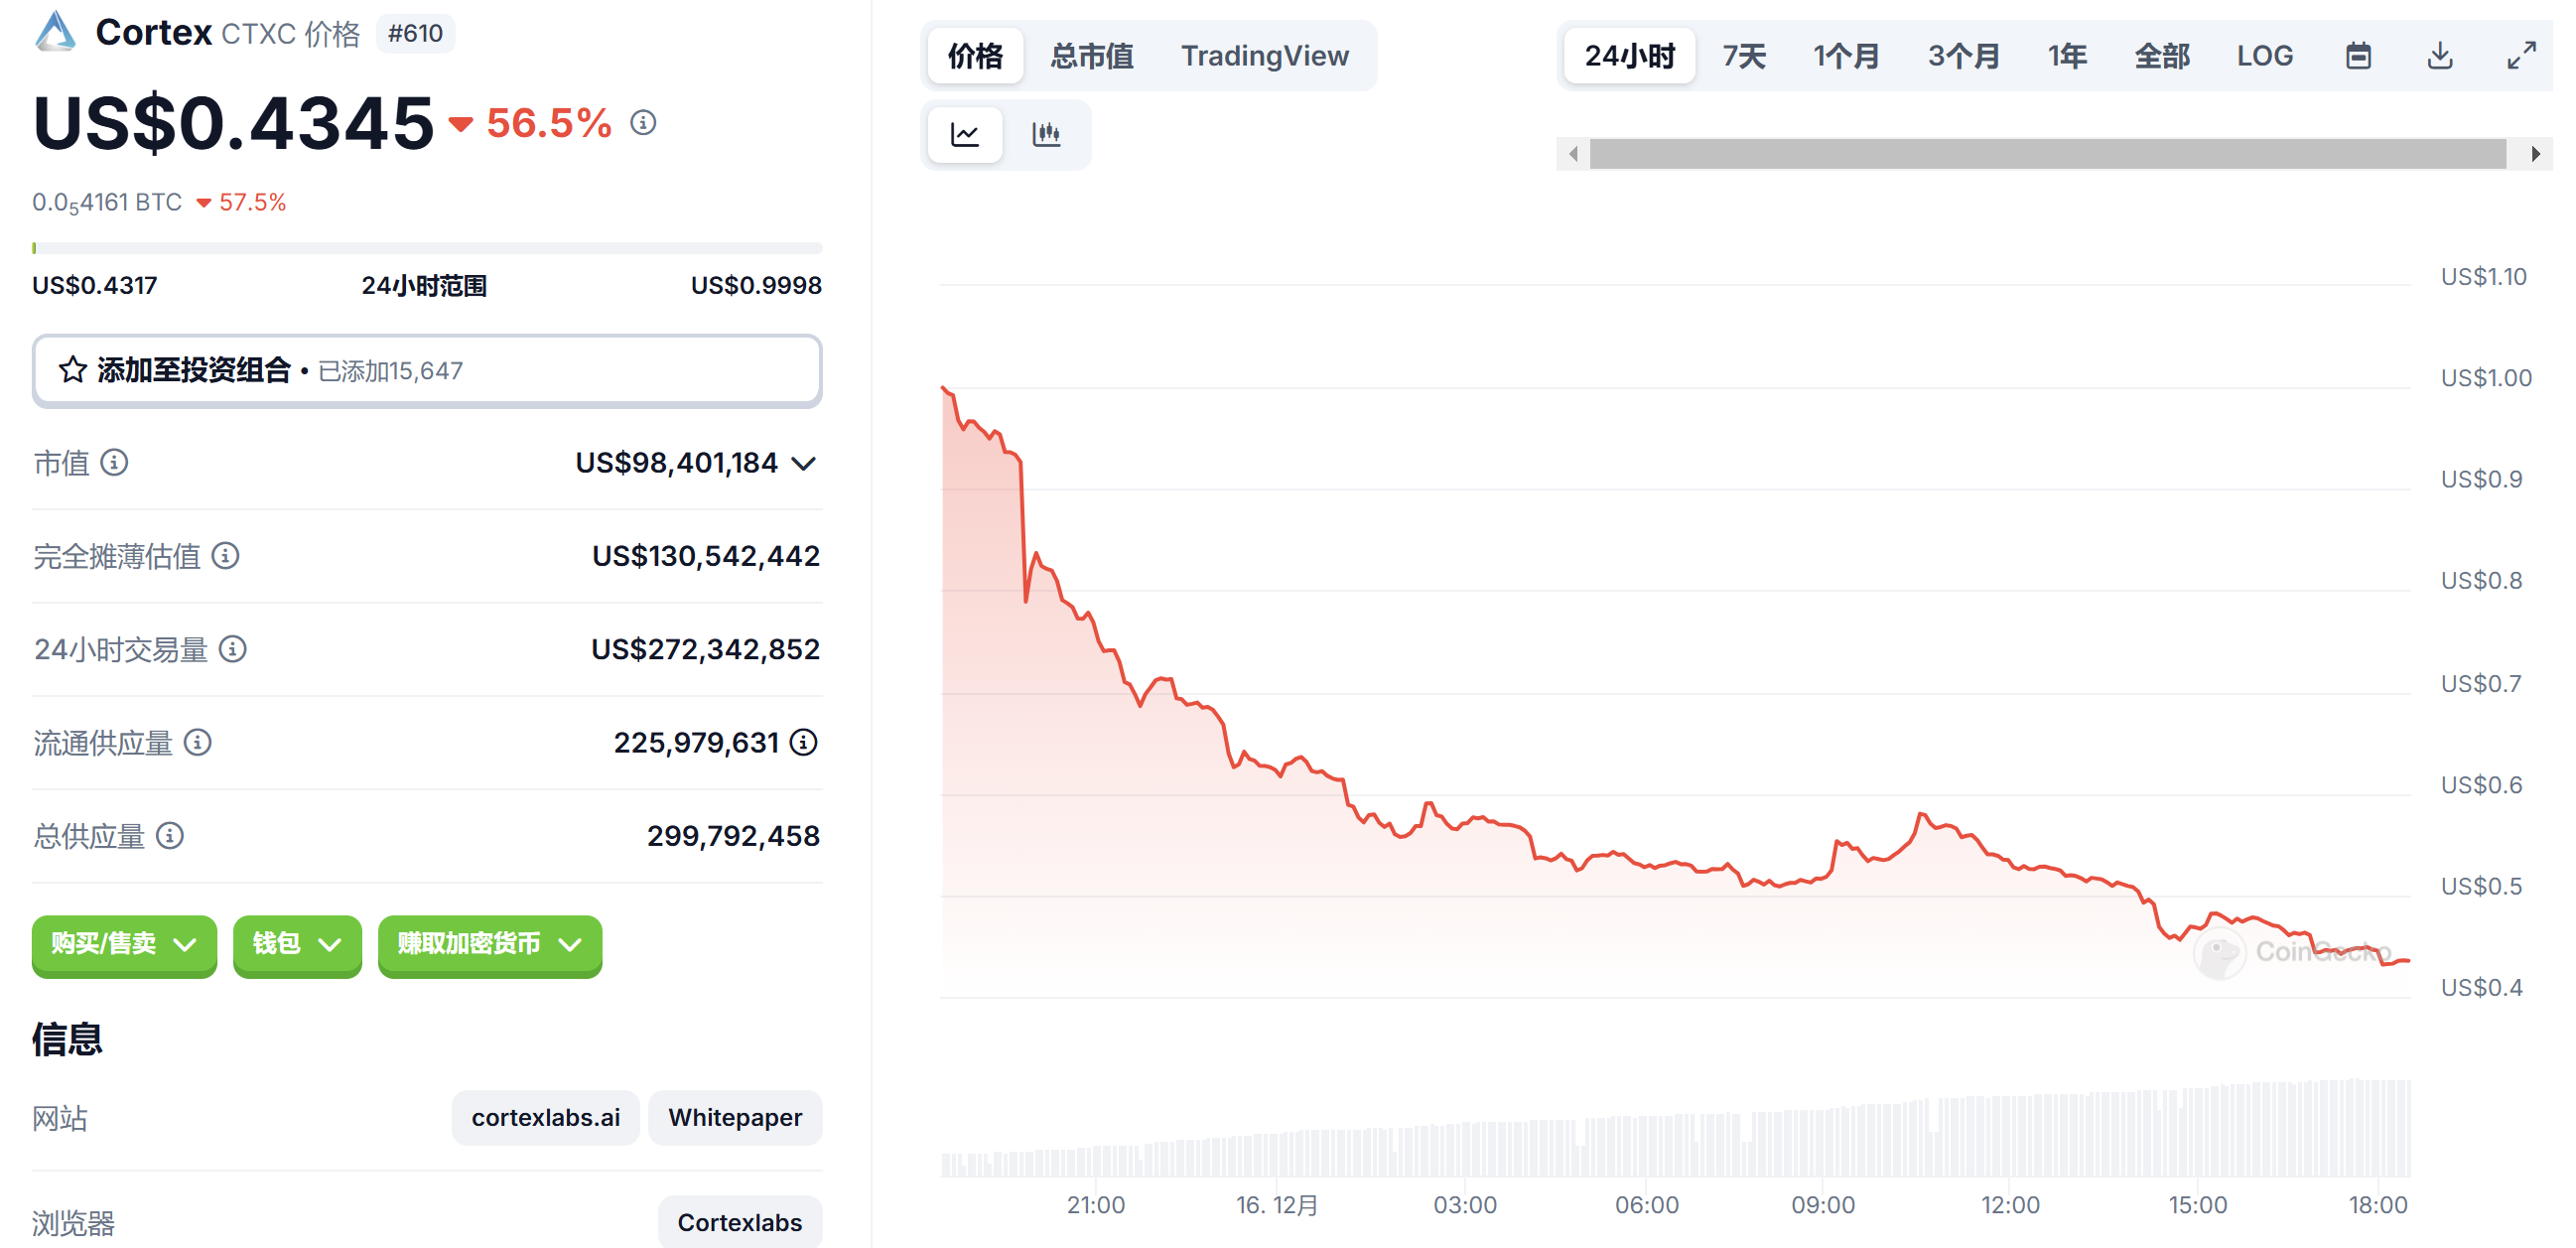Screen dimensions: 2576x1248
Task: Expand market cap value chevron
Action: click(x=804, y=463)
